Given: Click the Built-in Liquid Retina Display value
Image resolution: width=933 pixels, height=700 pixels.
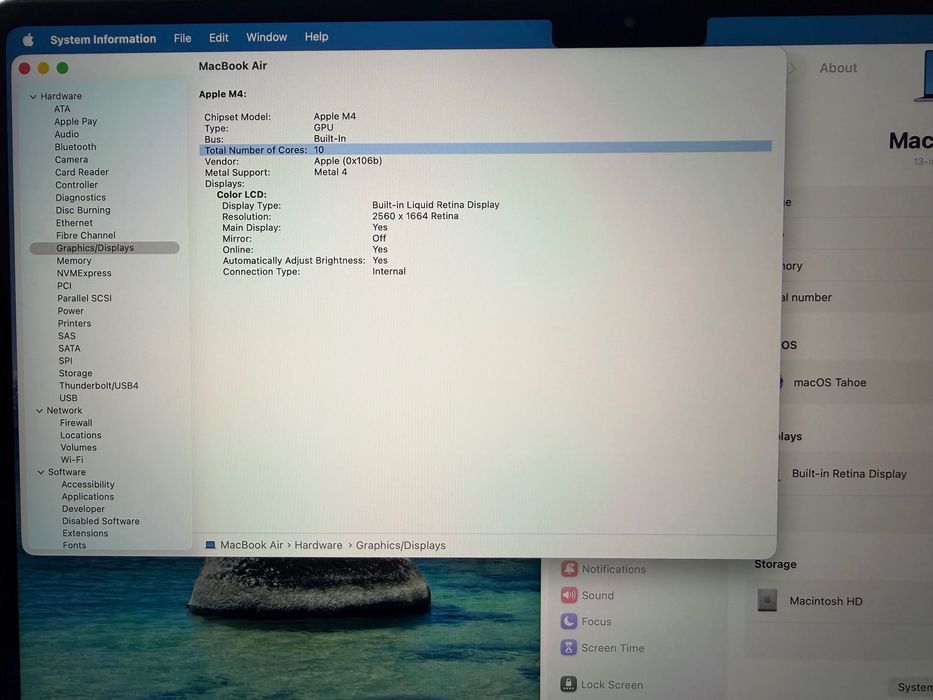Looking at the screenshot, I should (436, 205).
